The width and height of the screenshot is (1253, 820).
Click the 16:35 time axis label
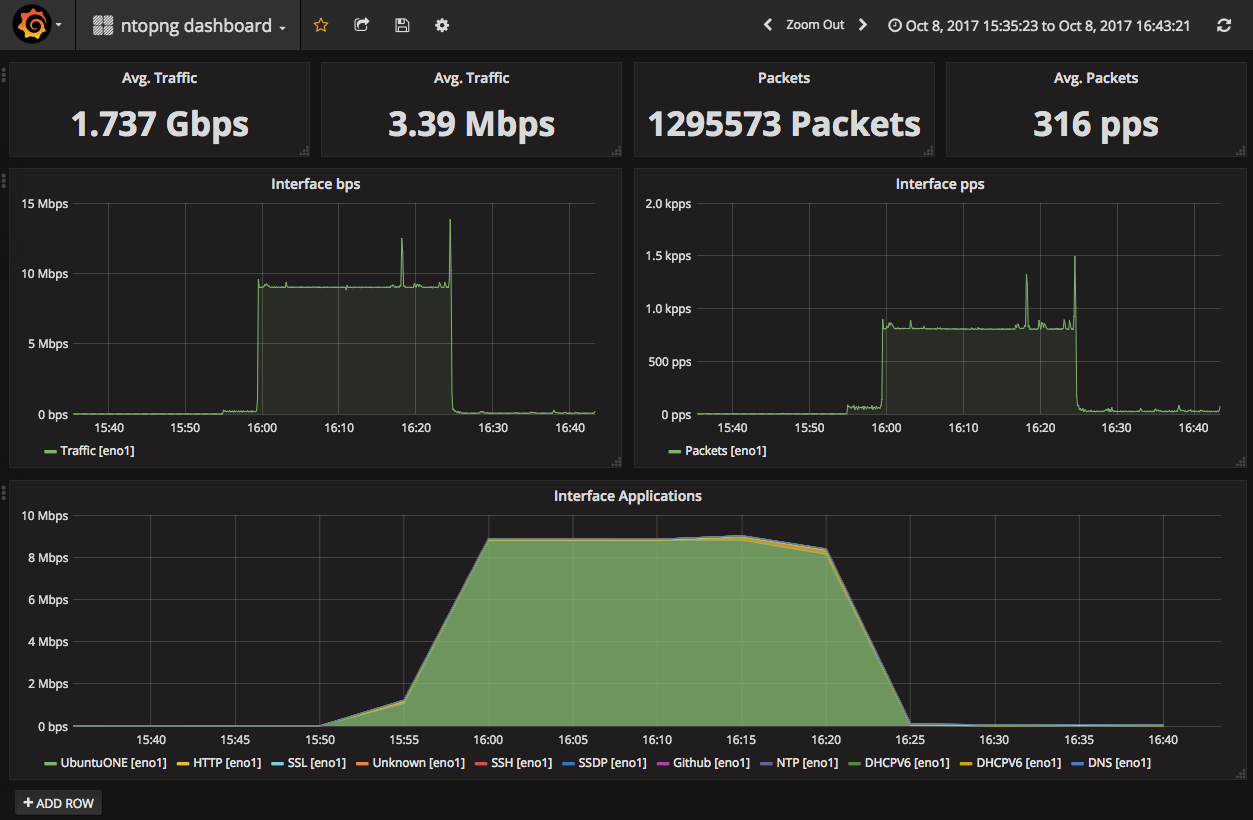coord(1078,740)
